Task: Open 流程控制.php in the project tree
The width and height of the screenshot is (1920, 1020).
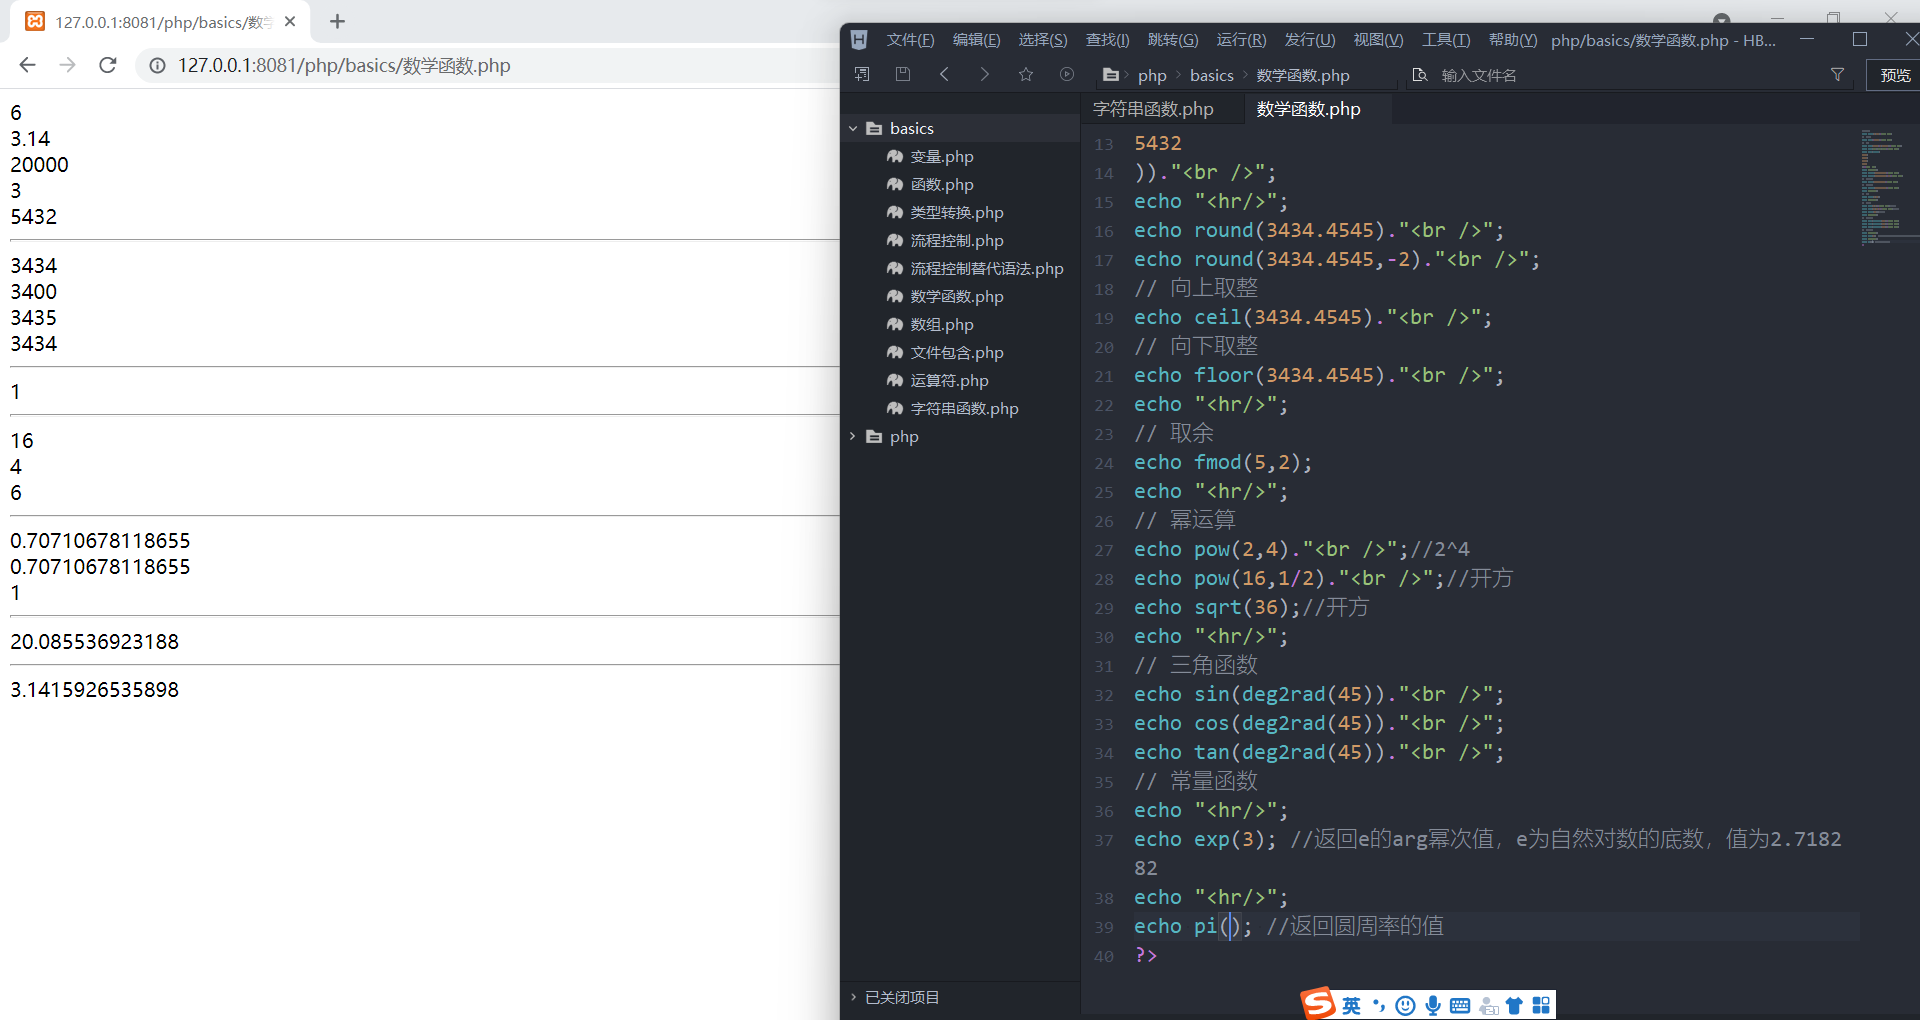Action: (x=956, y=240)
